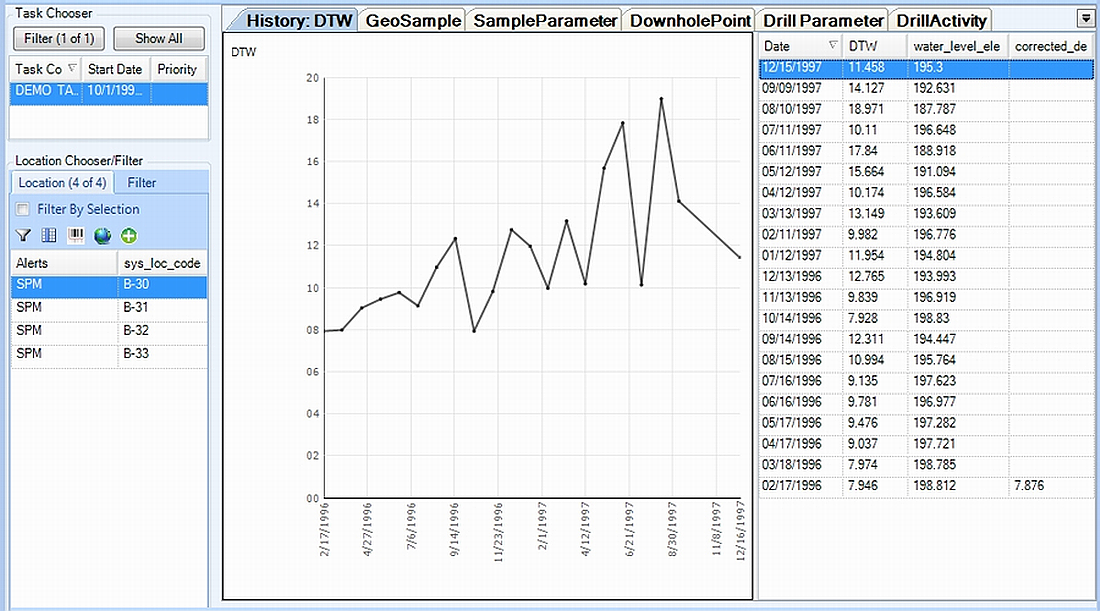This screenshot has height=611, width=1100.
Task: Click the globe icon to map locations
Action: tap(102, 234)
